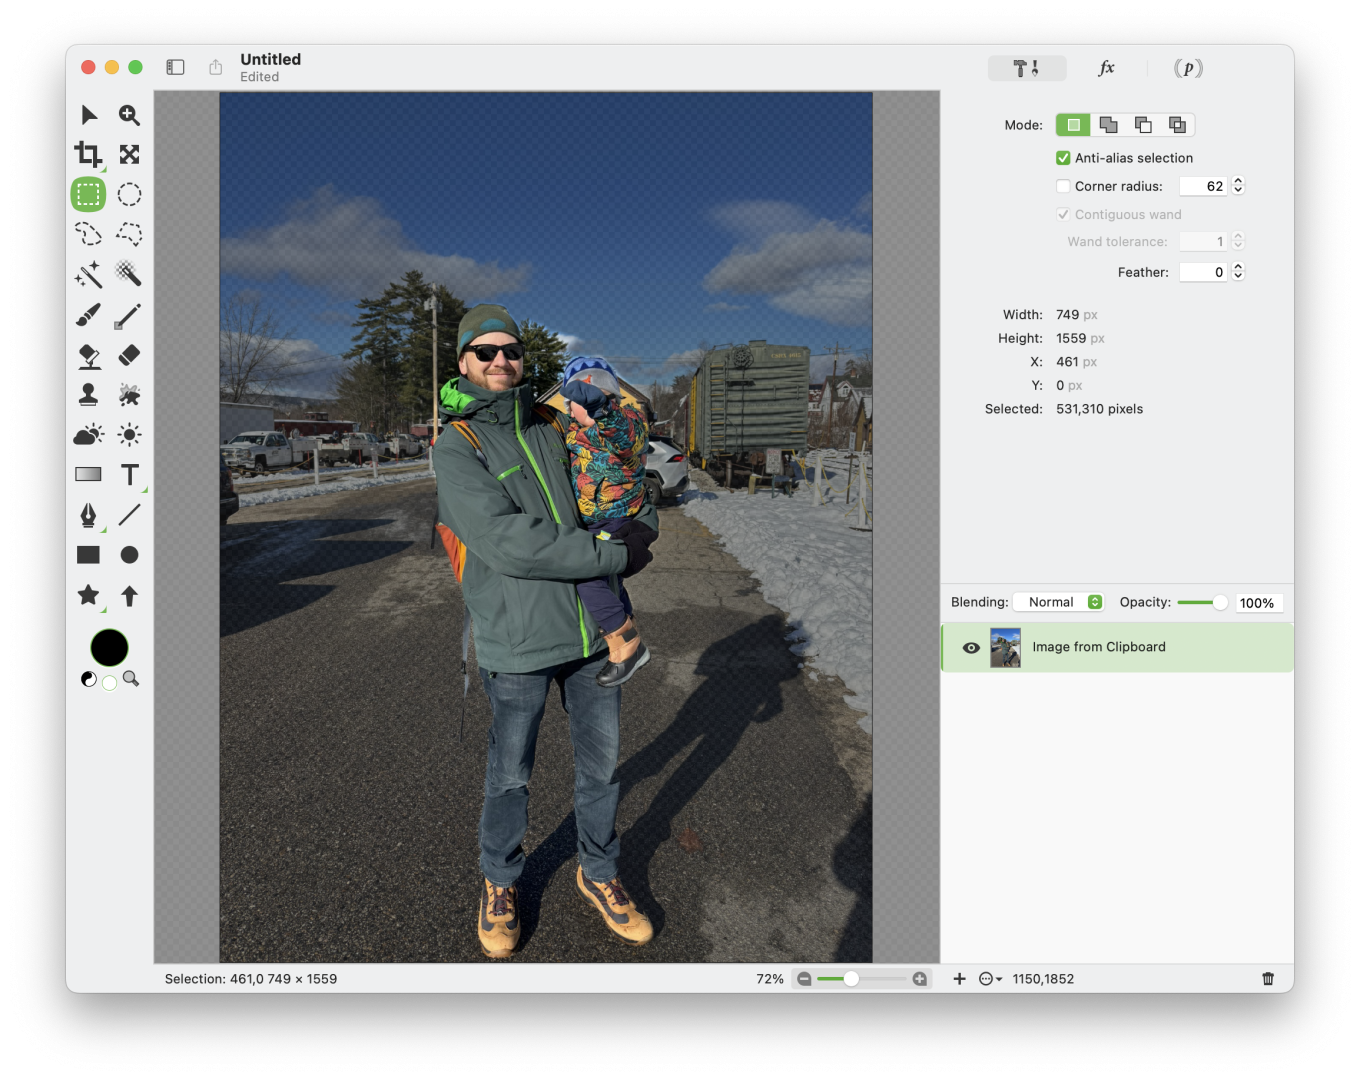Click the trash icon to delete layer
This screenshot has height=1080, width=1360.
coord(1268,979)
